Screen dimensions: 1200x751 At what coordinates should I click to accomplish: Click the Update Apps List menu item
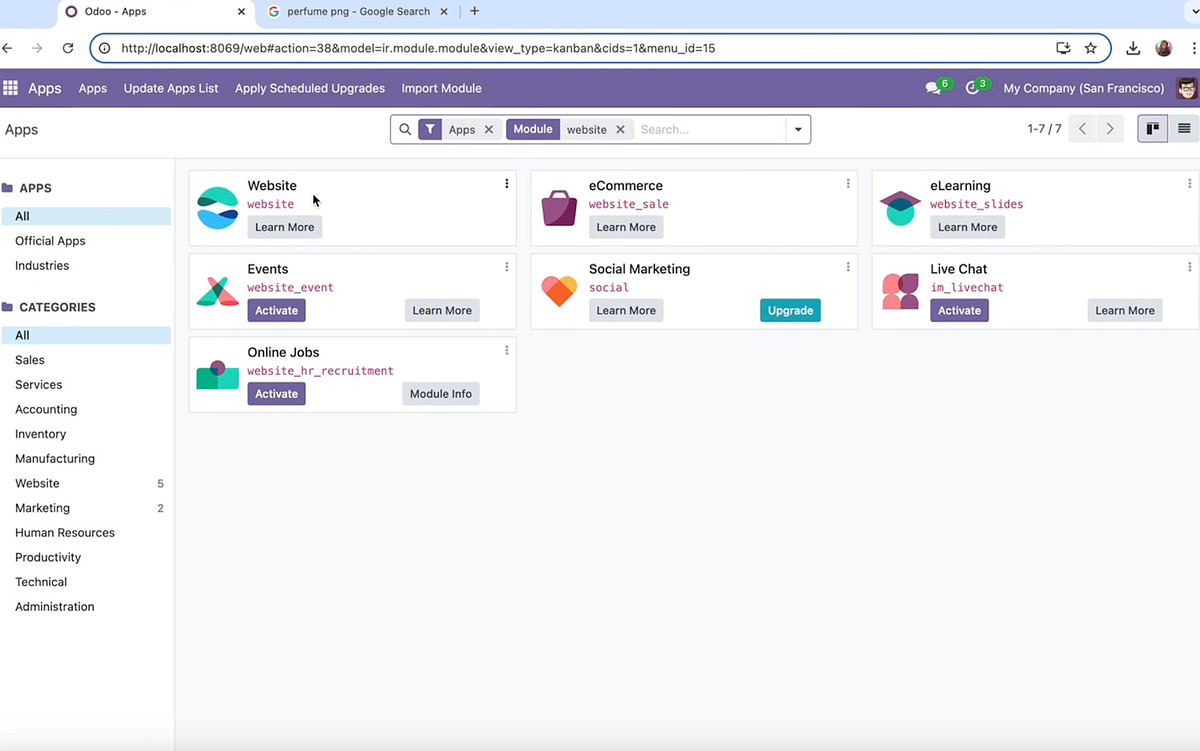170,88
